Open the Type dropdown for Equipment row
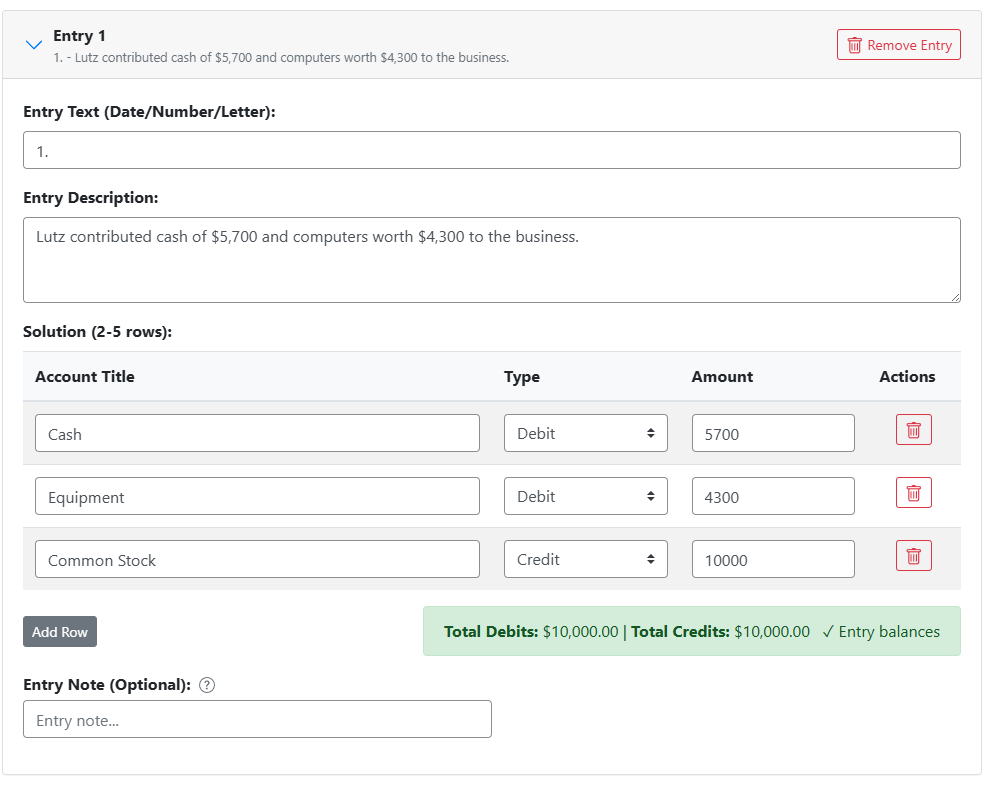The image size is (996, 790). tap(586, 496)
